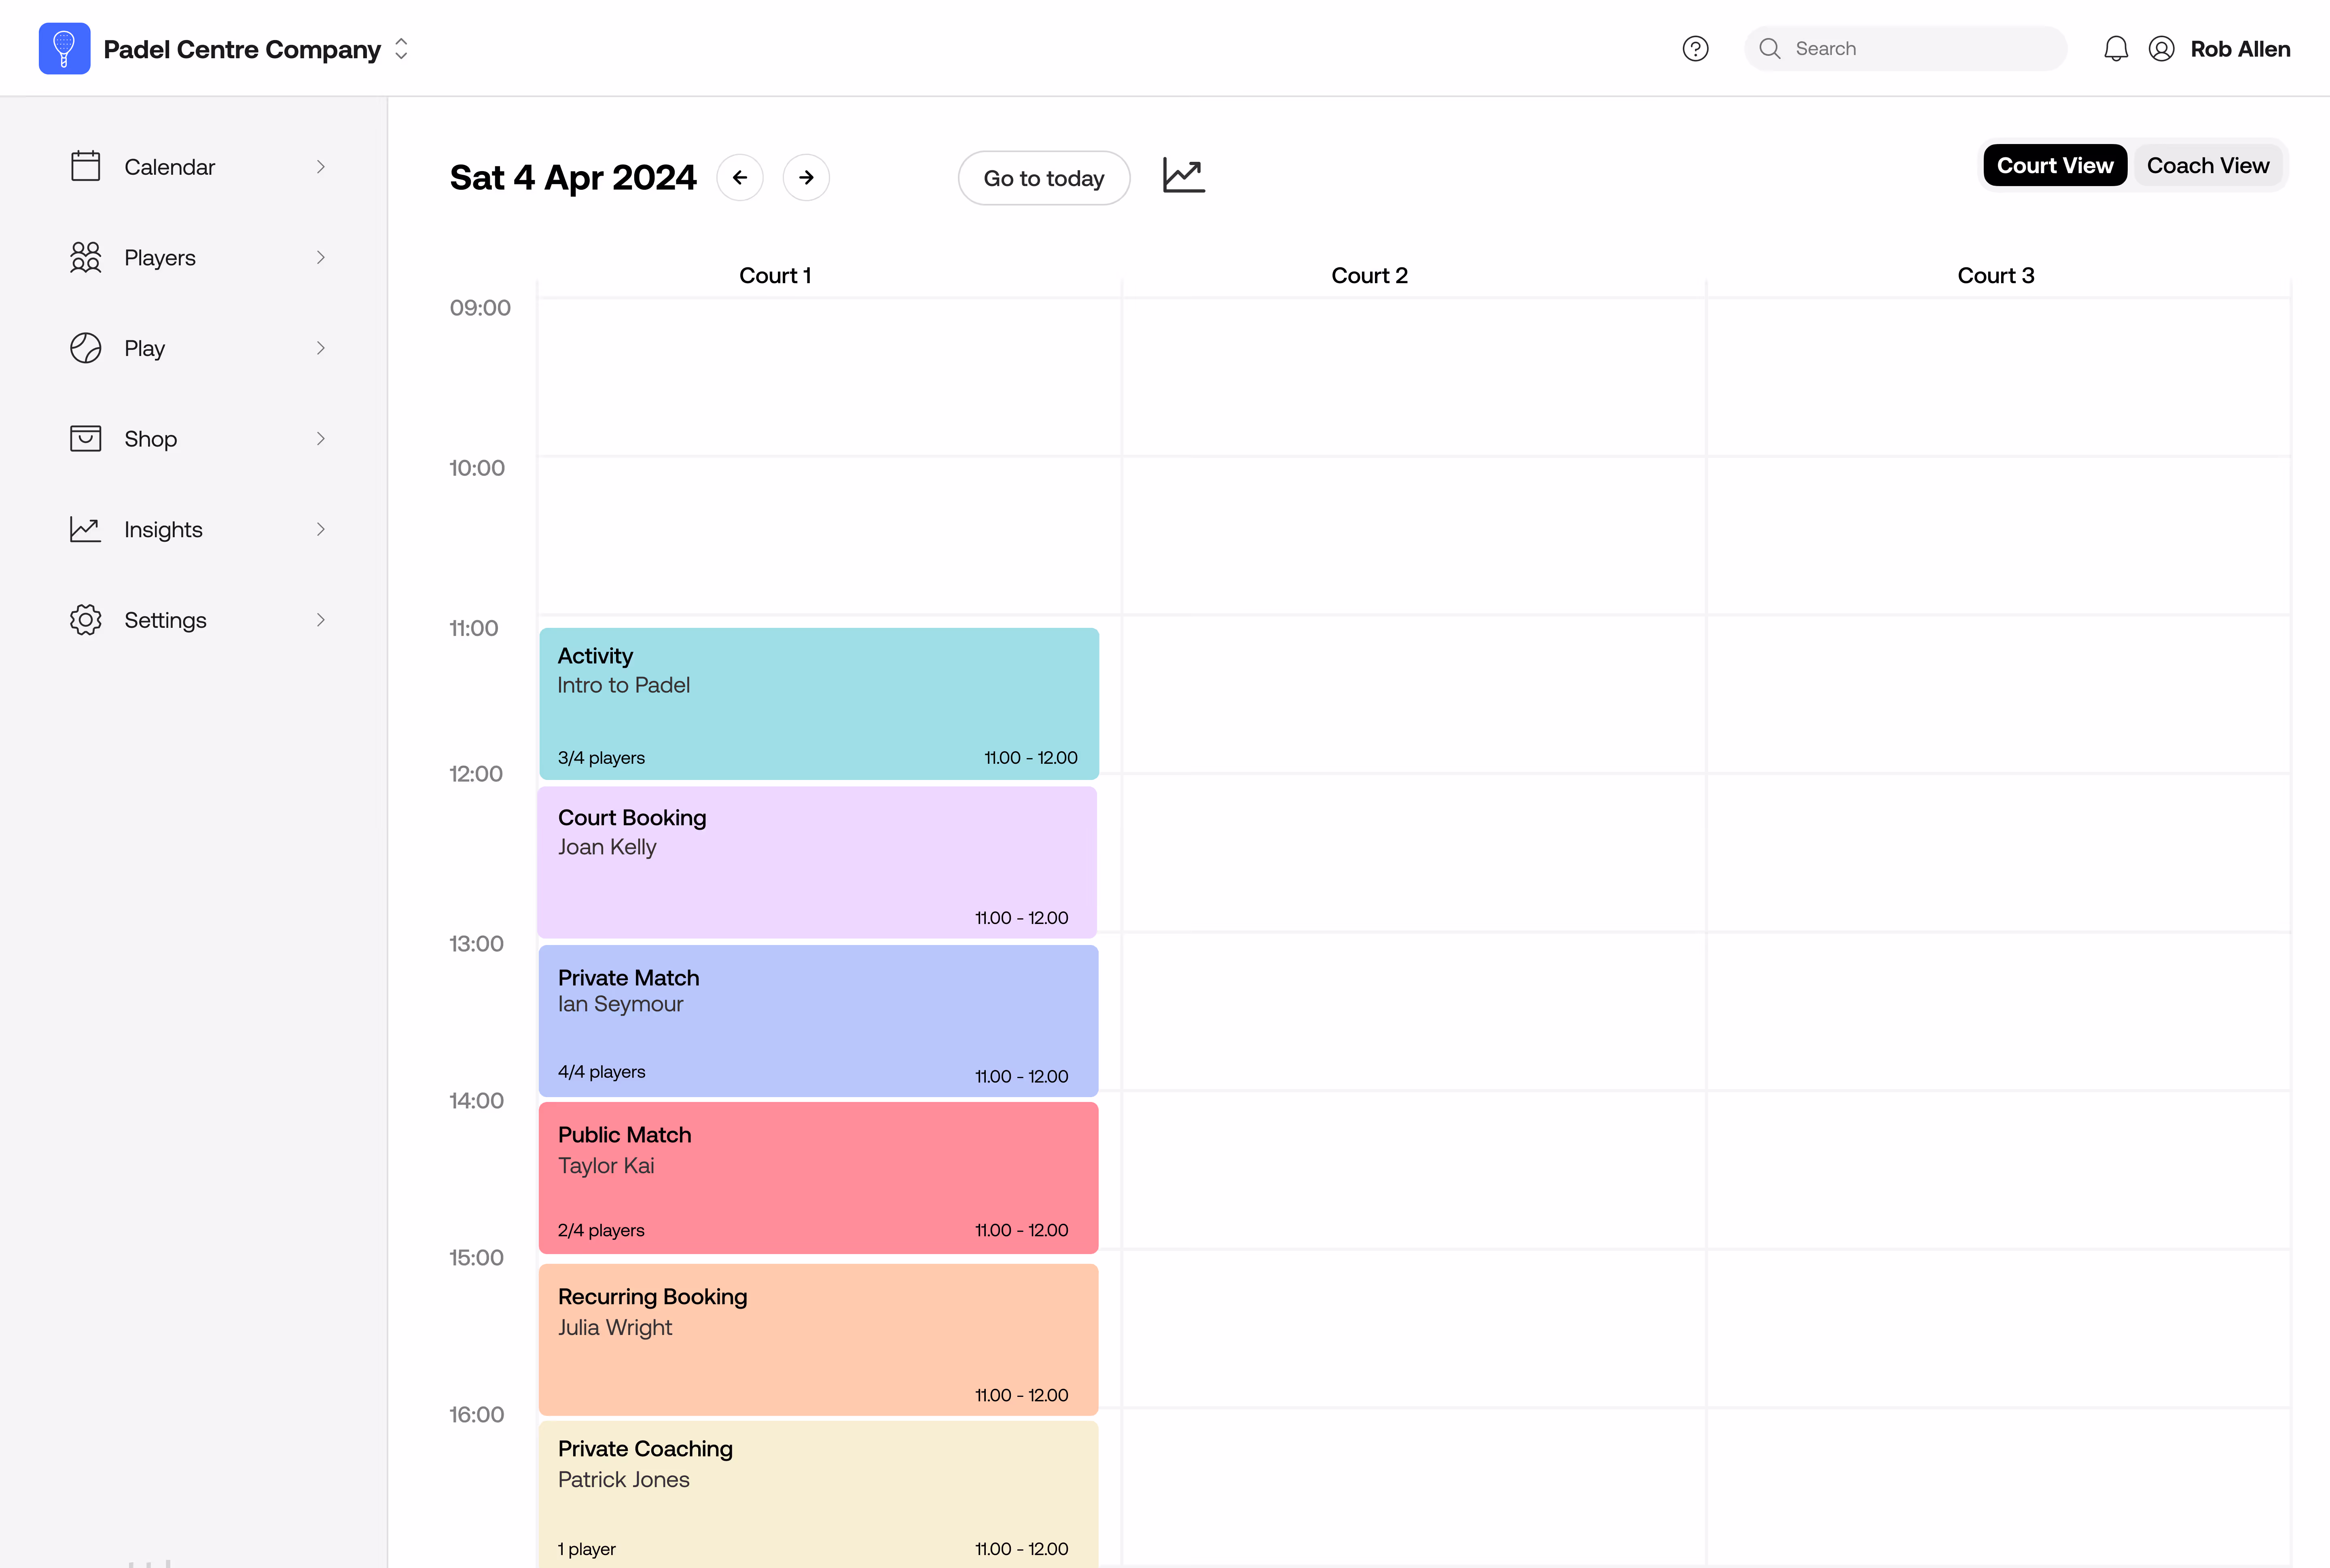Click the Go to today button
This screenshot has height=1568, width=2330.
(1044, 178)
